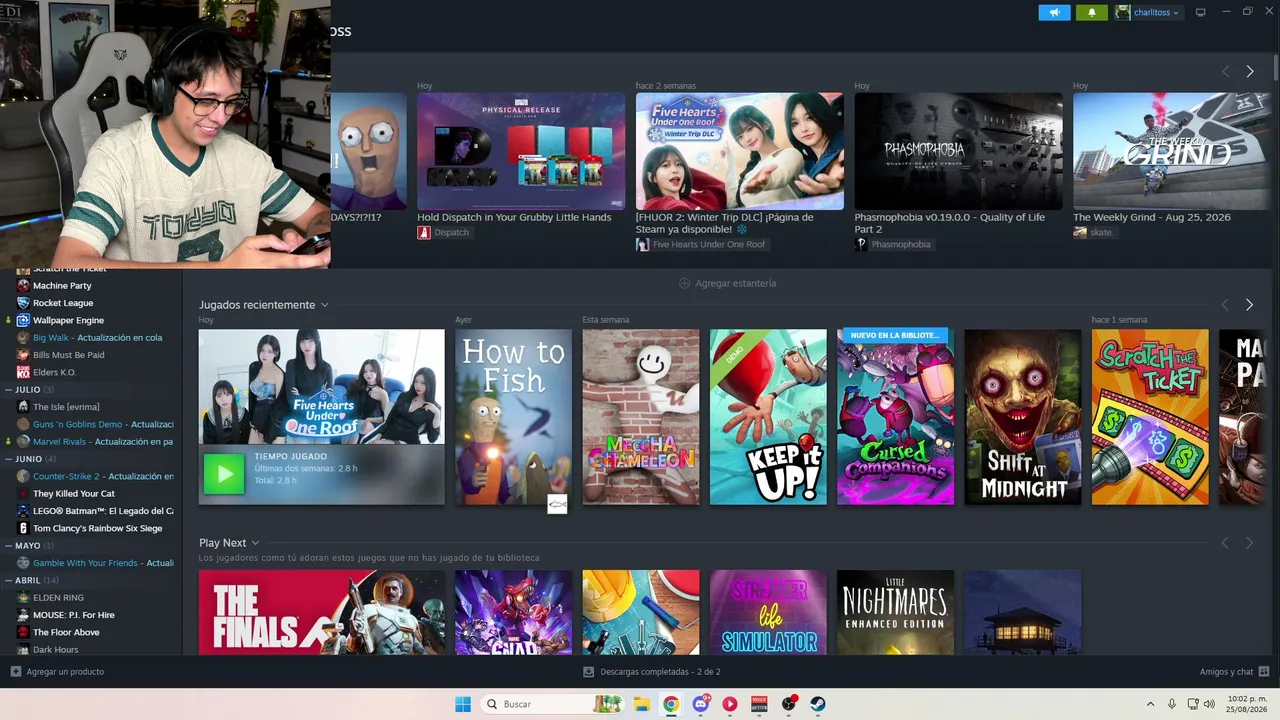Open the green notifications bell
Viewport: 1280px width, 720px height.
pyautogui.click(x=1091, y=12)
